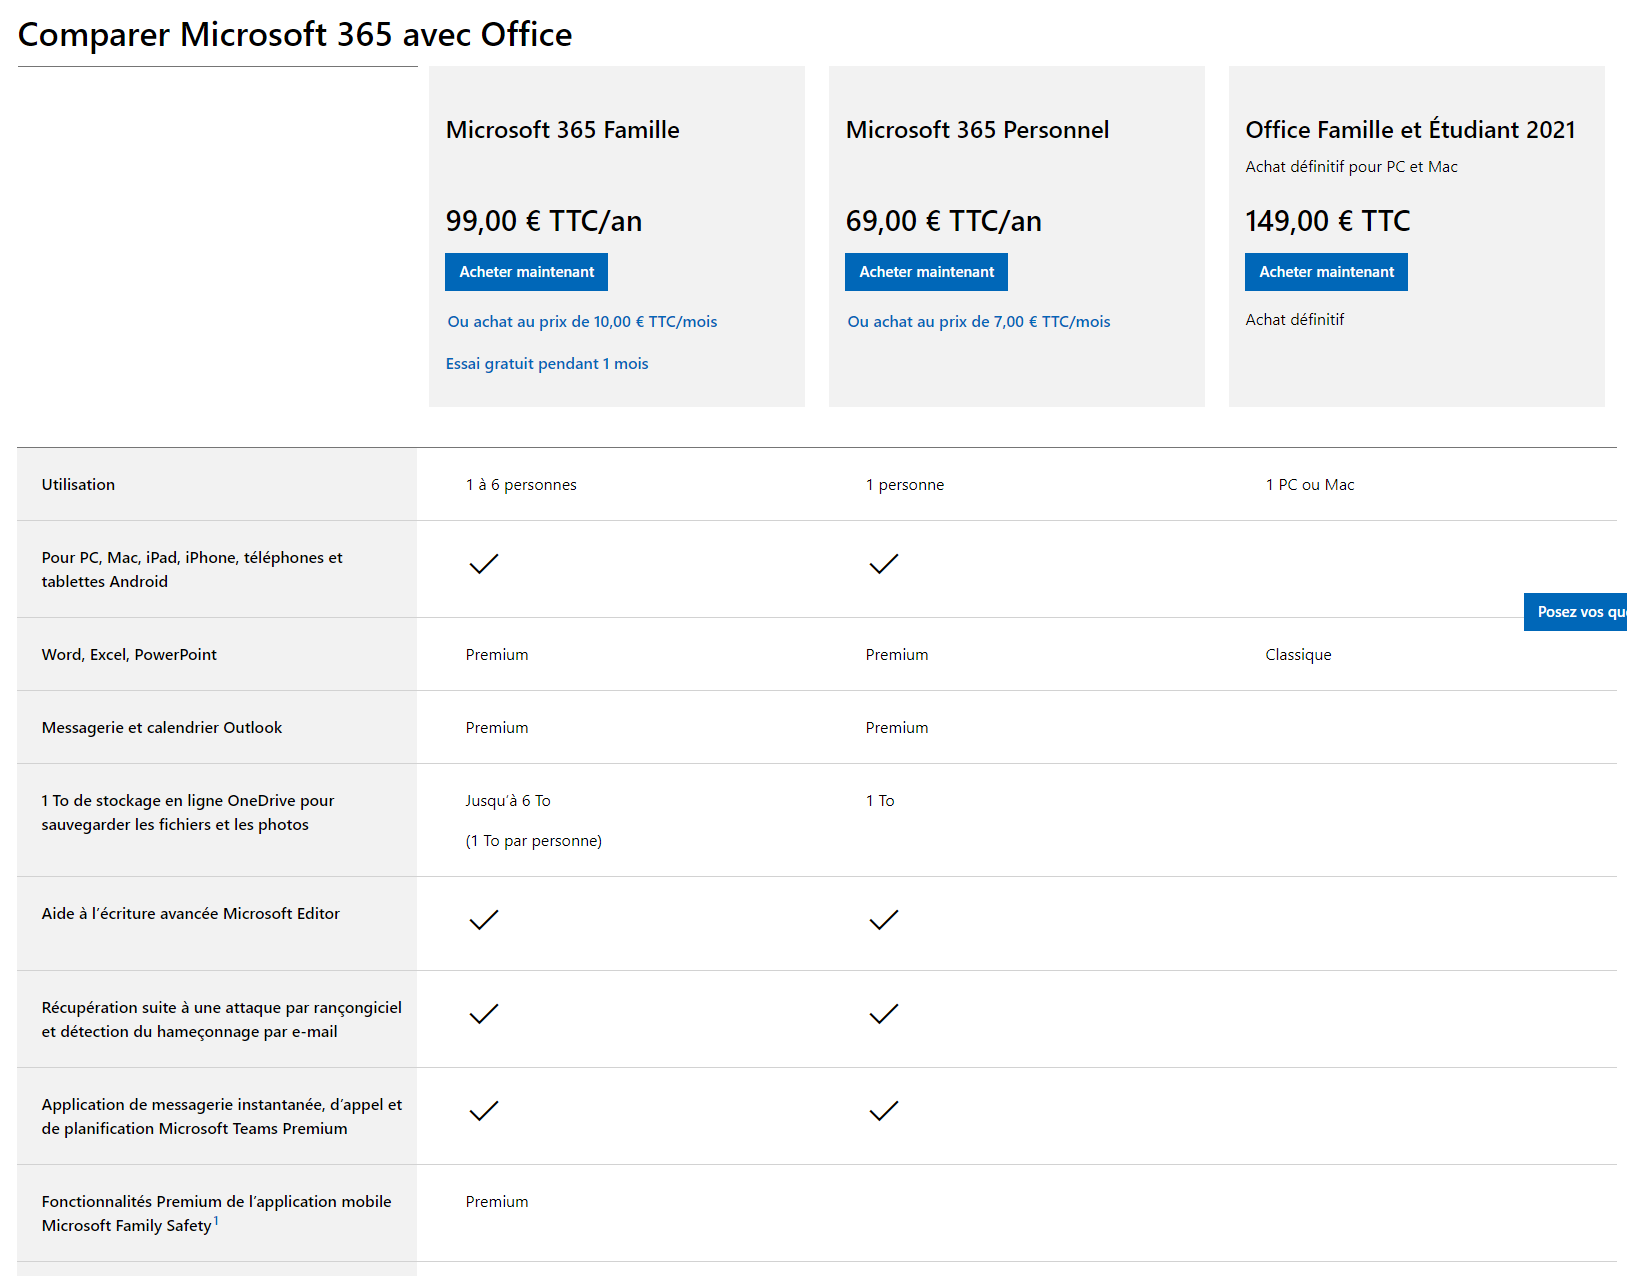This screenshot has height=1276, width=1627.
Task: Click Personnel checkmark for Microsoft Editor row
Action: (884, 920)
